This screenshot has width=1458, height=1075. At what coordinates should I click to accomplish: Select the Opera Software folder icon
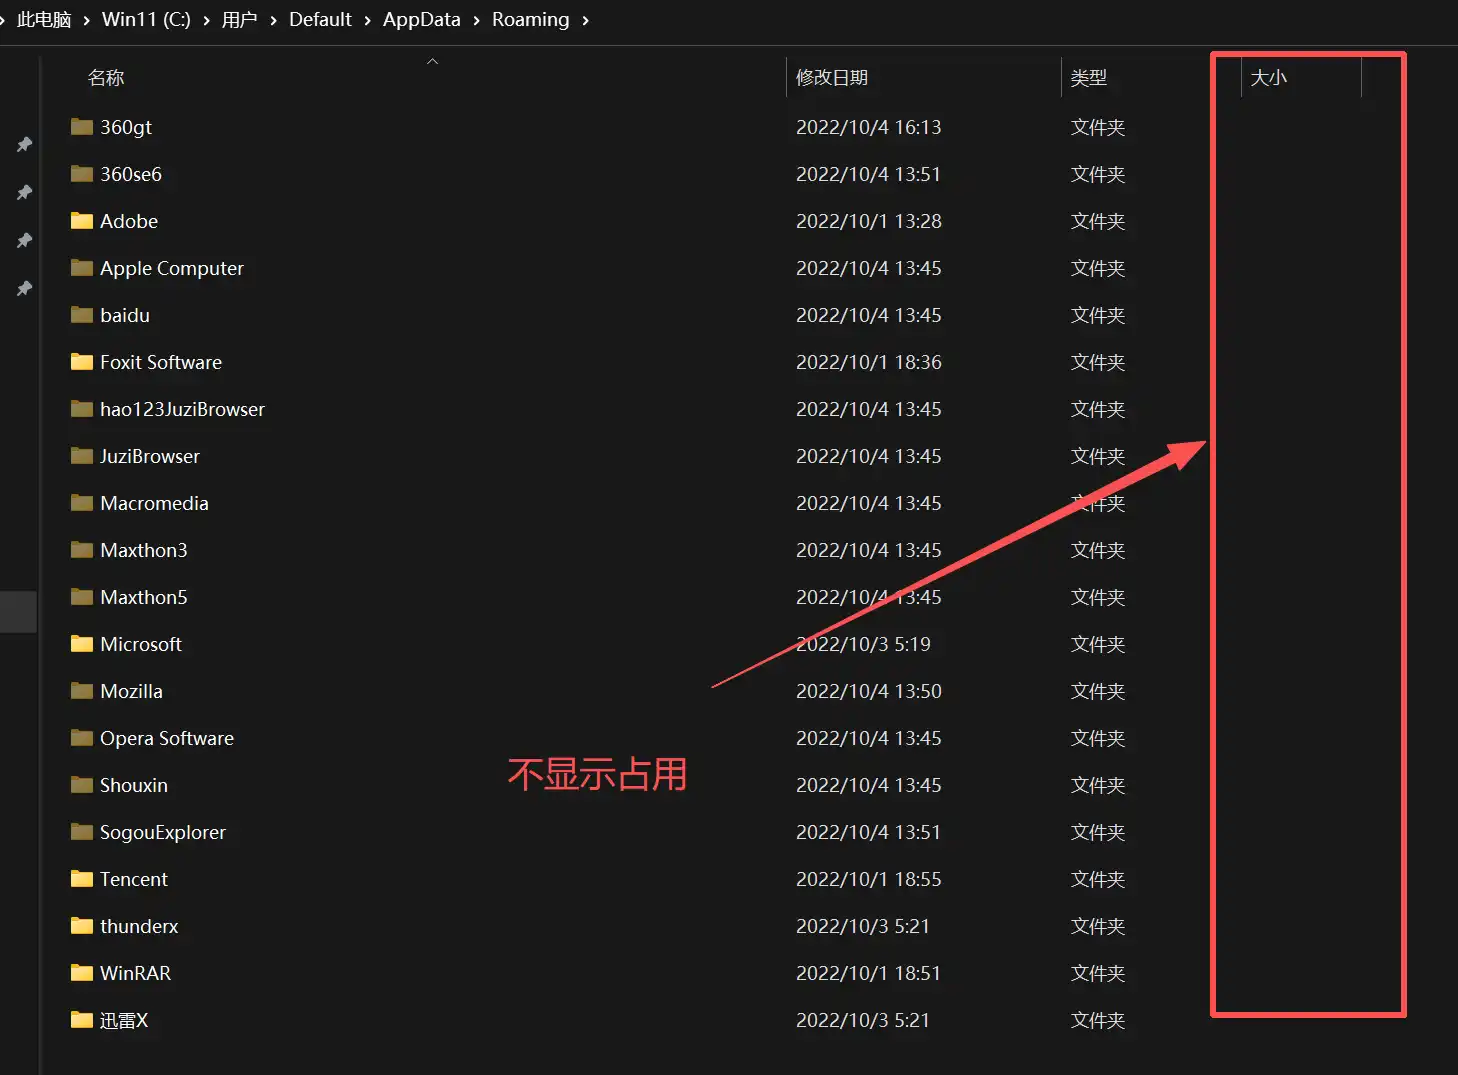pos(82,738)
